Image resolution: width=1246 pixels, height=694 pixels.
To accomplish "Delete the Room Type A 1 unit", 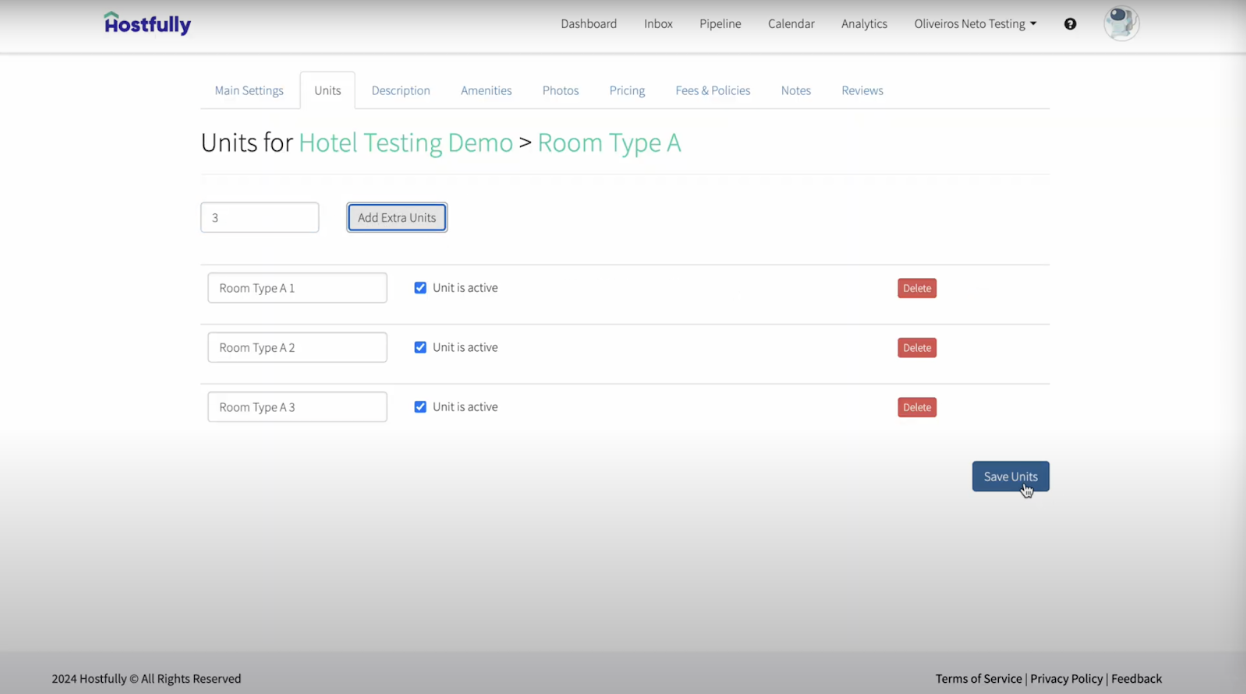I will pos(916,288).
